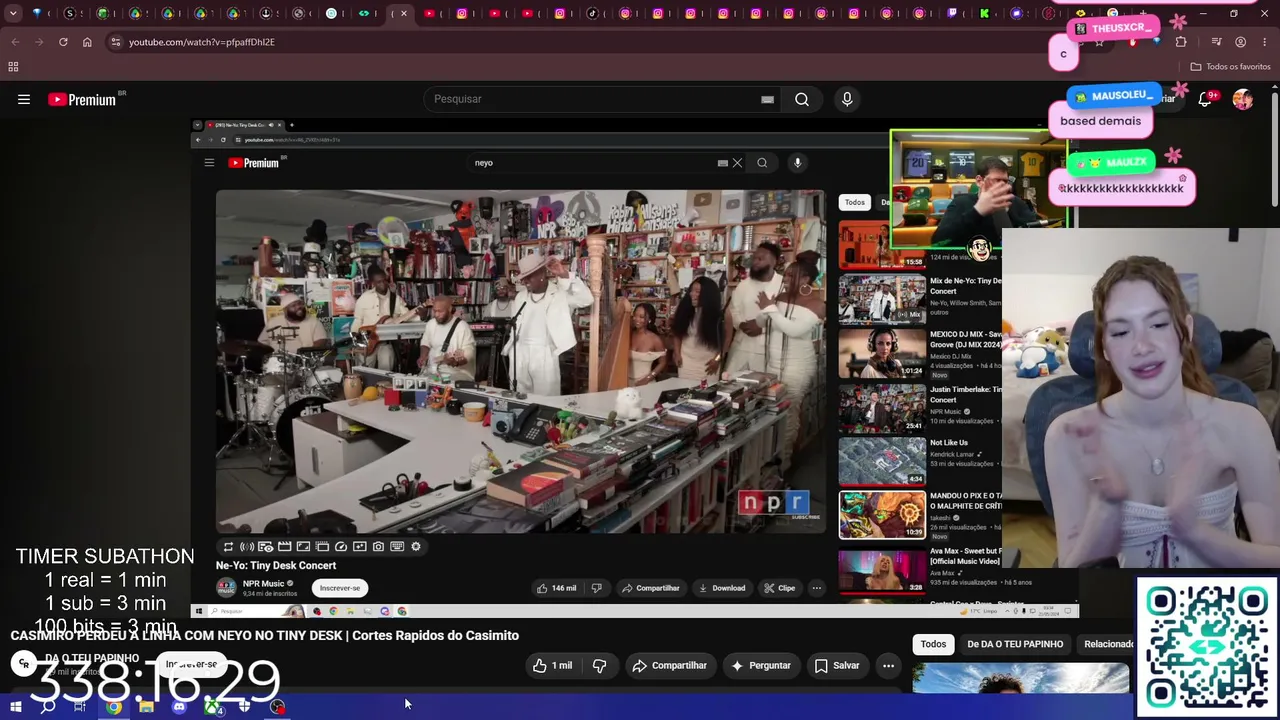The height and width of the screenshot is (720, 1280).
Task: Open the browser extensions puzzle icon
Action: click(1181, 42)
